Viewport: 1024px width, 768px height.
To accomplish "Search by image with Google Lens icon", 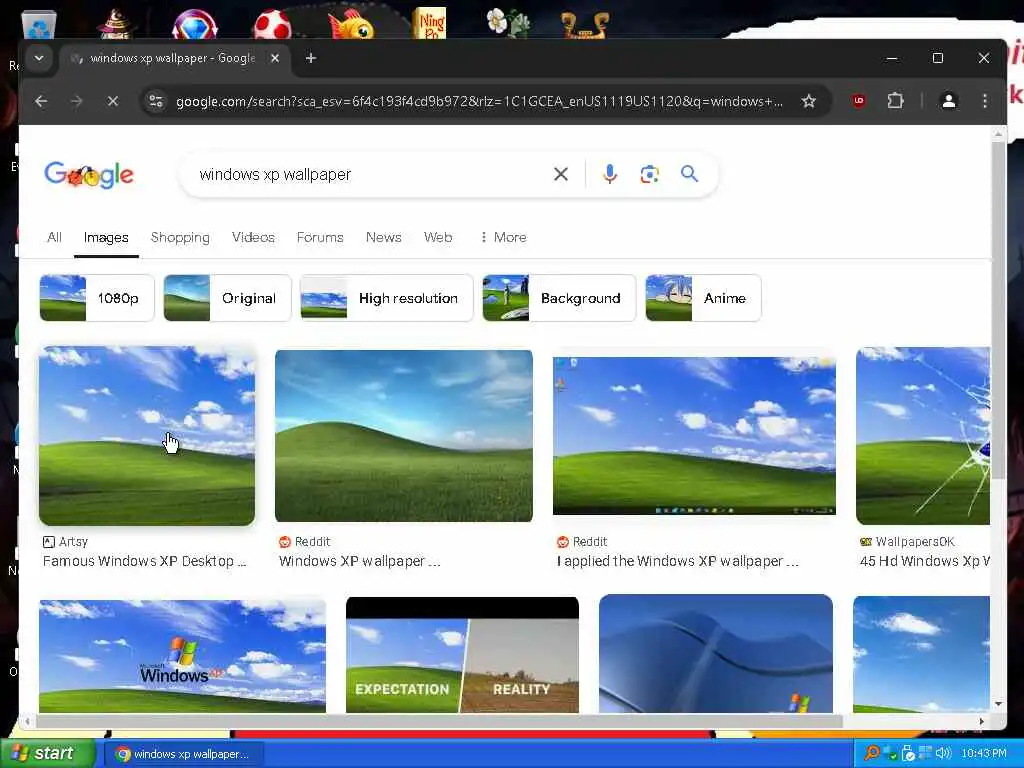I will [x=649, y=174].
